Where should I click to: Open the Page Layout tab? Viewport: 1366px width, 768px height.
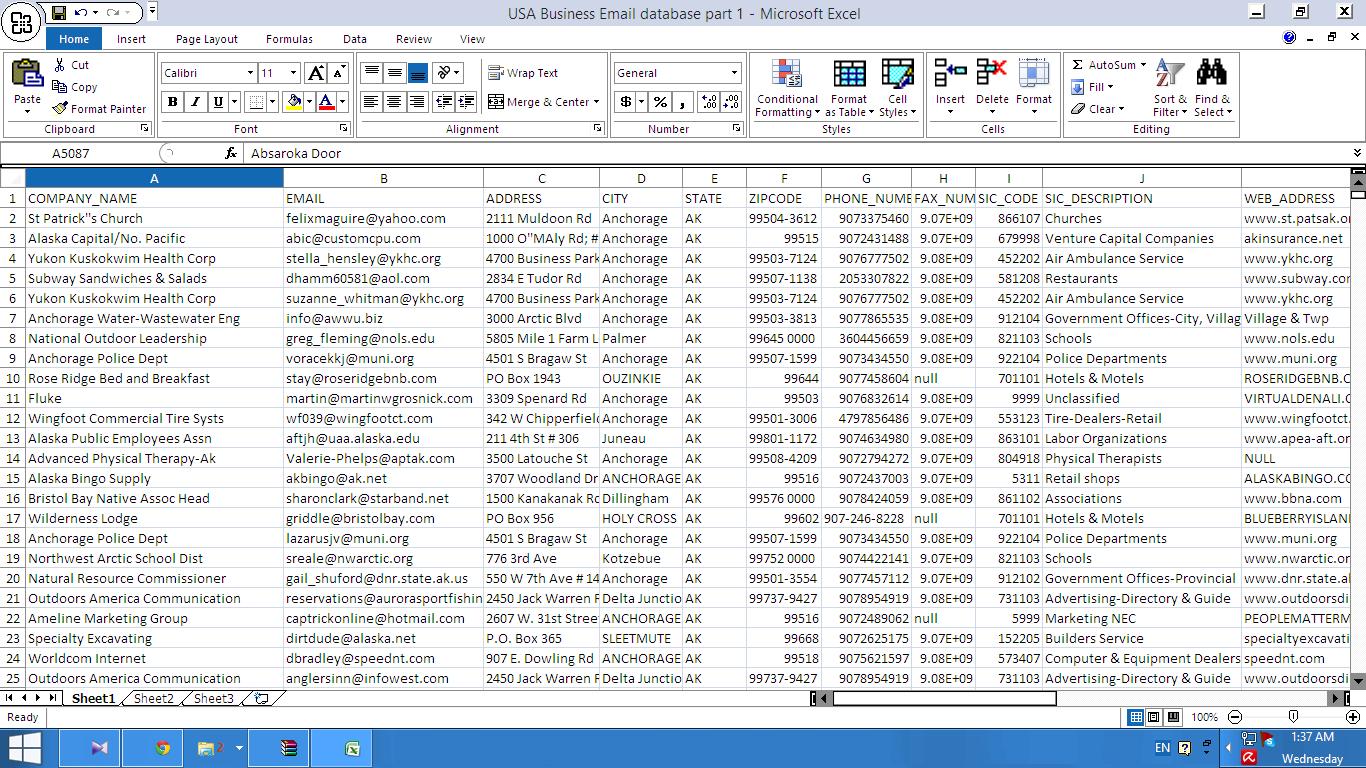pos(206,39)
